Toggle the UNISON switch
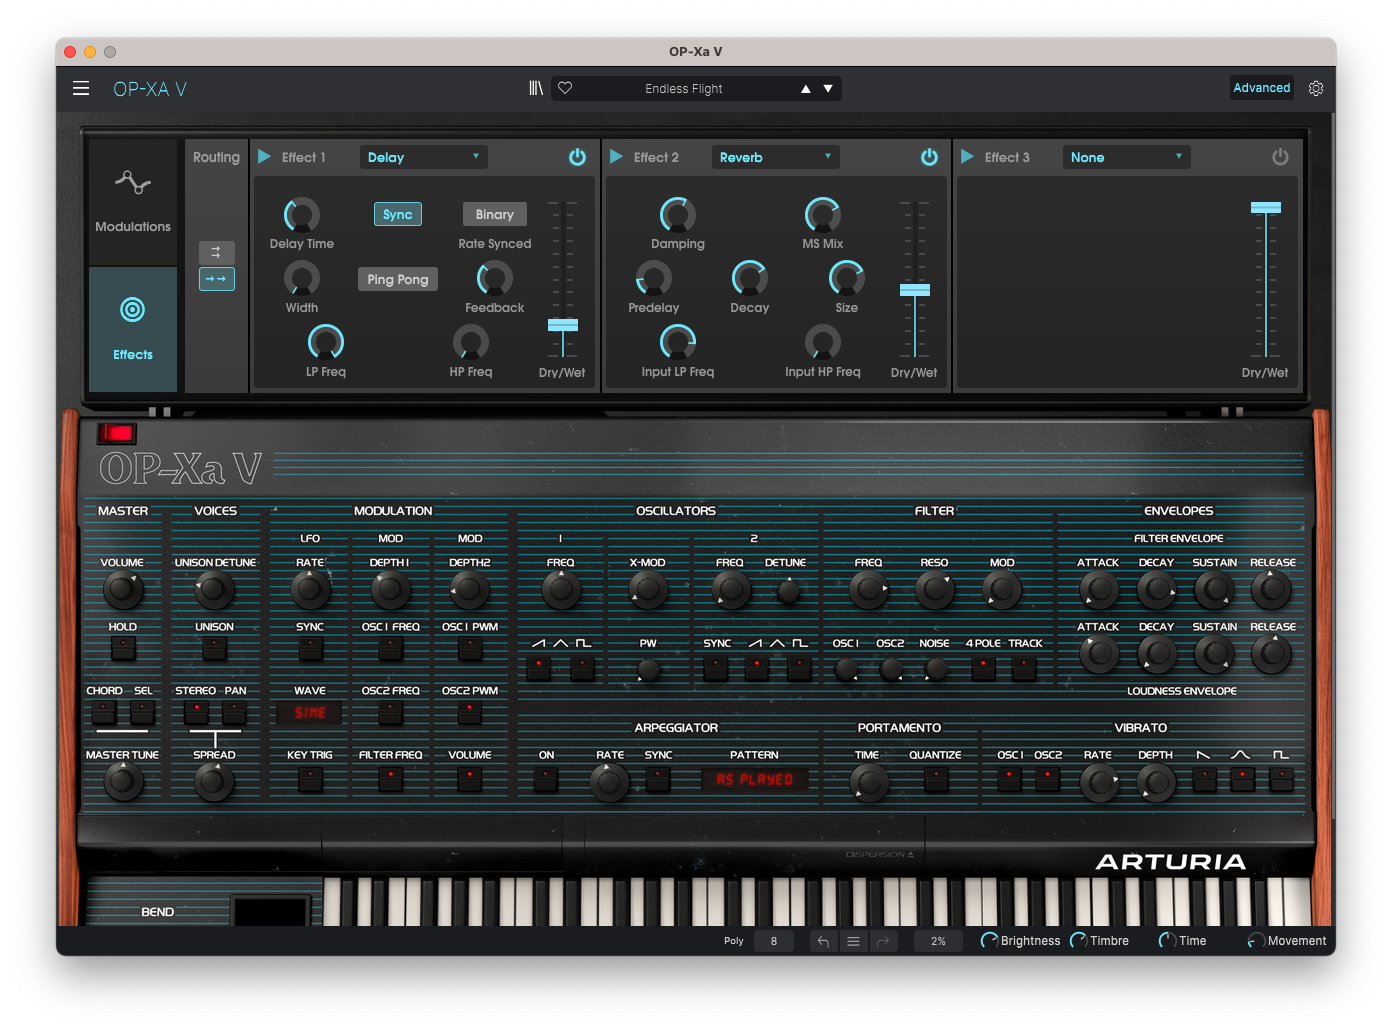 point(214,648)
